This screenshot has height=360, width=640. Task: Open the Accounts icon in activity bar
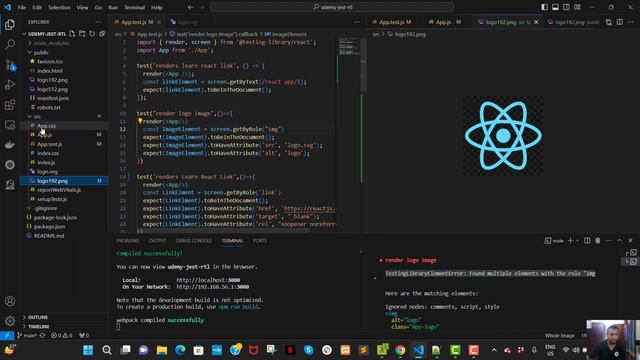coord(10,301)
